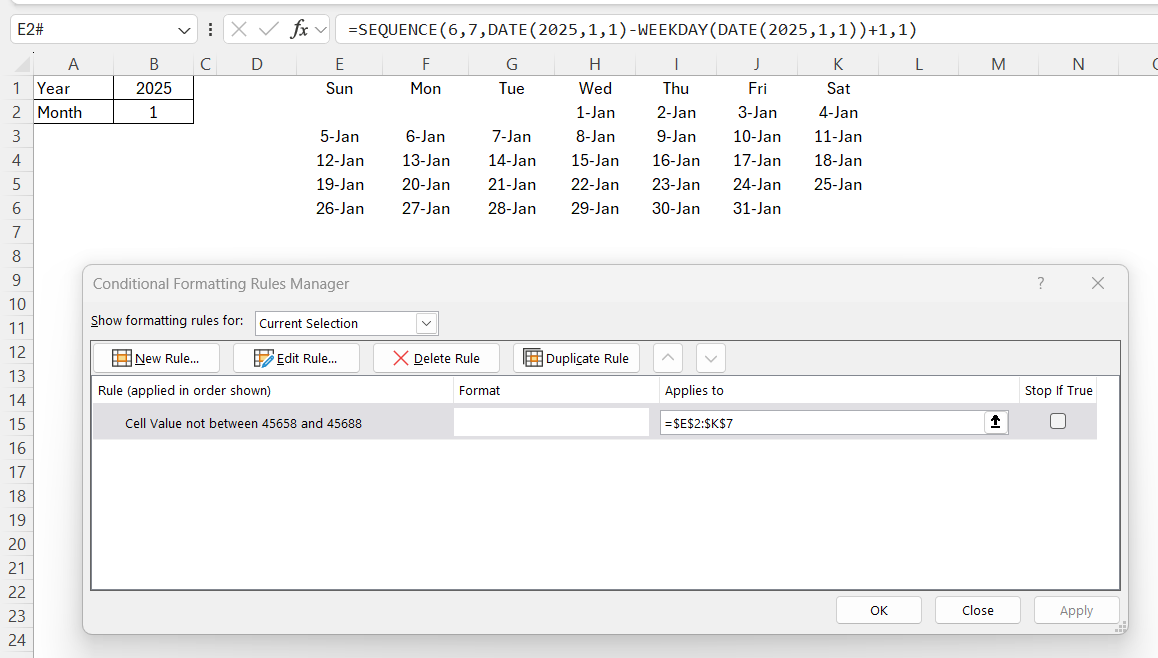Click the New Rule button
The height and width of the screenshot is (658, 1158).
click(x=156, y=358)
